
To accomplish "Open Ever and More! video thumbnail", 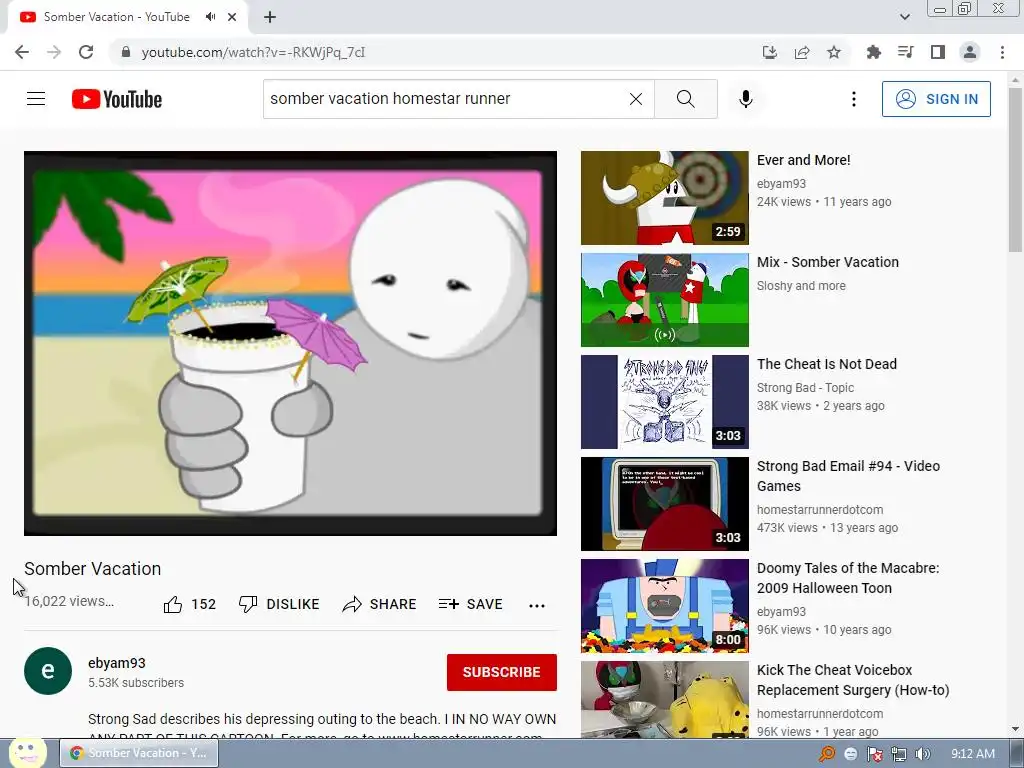I will 665,198.
